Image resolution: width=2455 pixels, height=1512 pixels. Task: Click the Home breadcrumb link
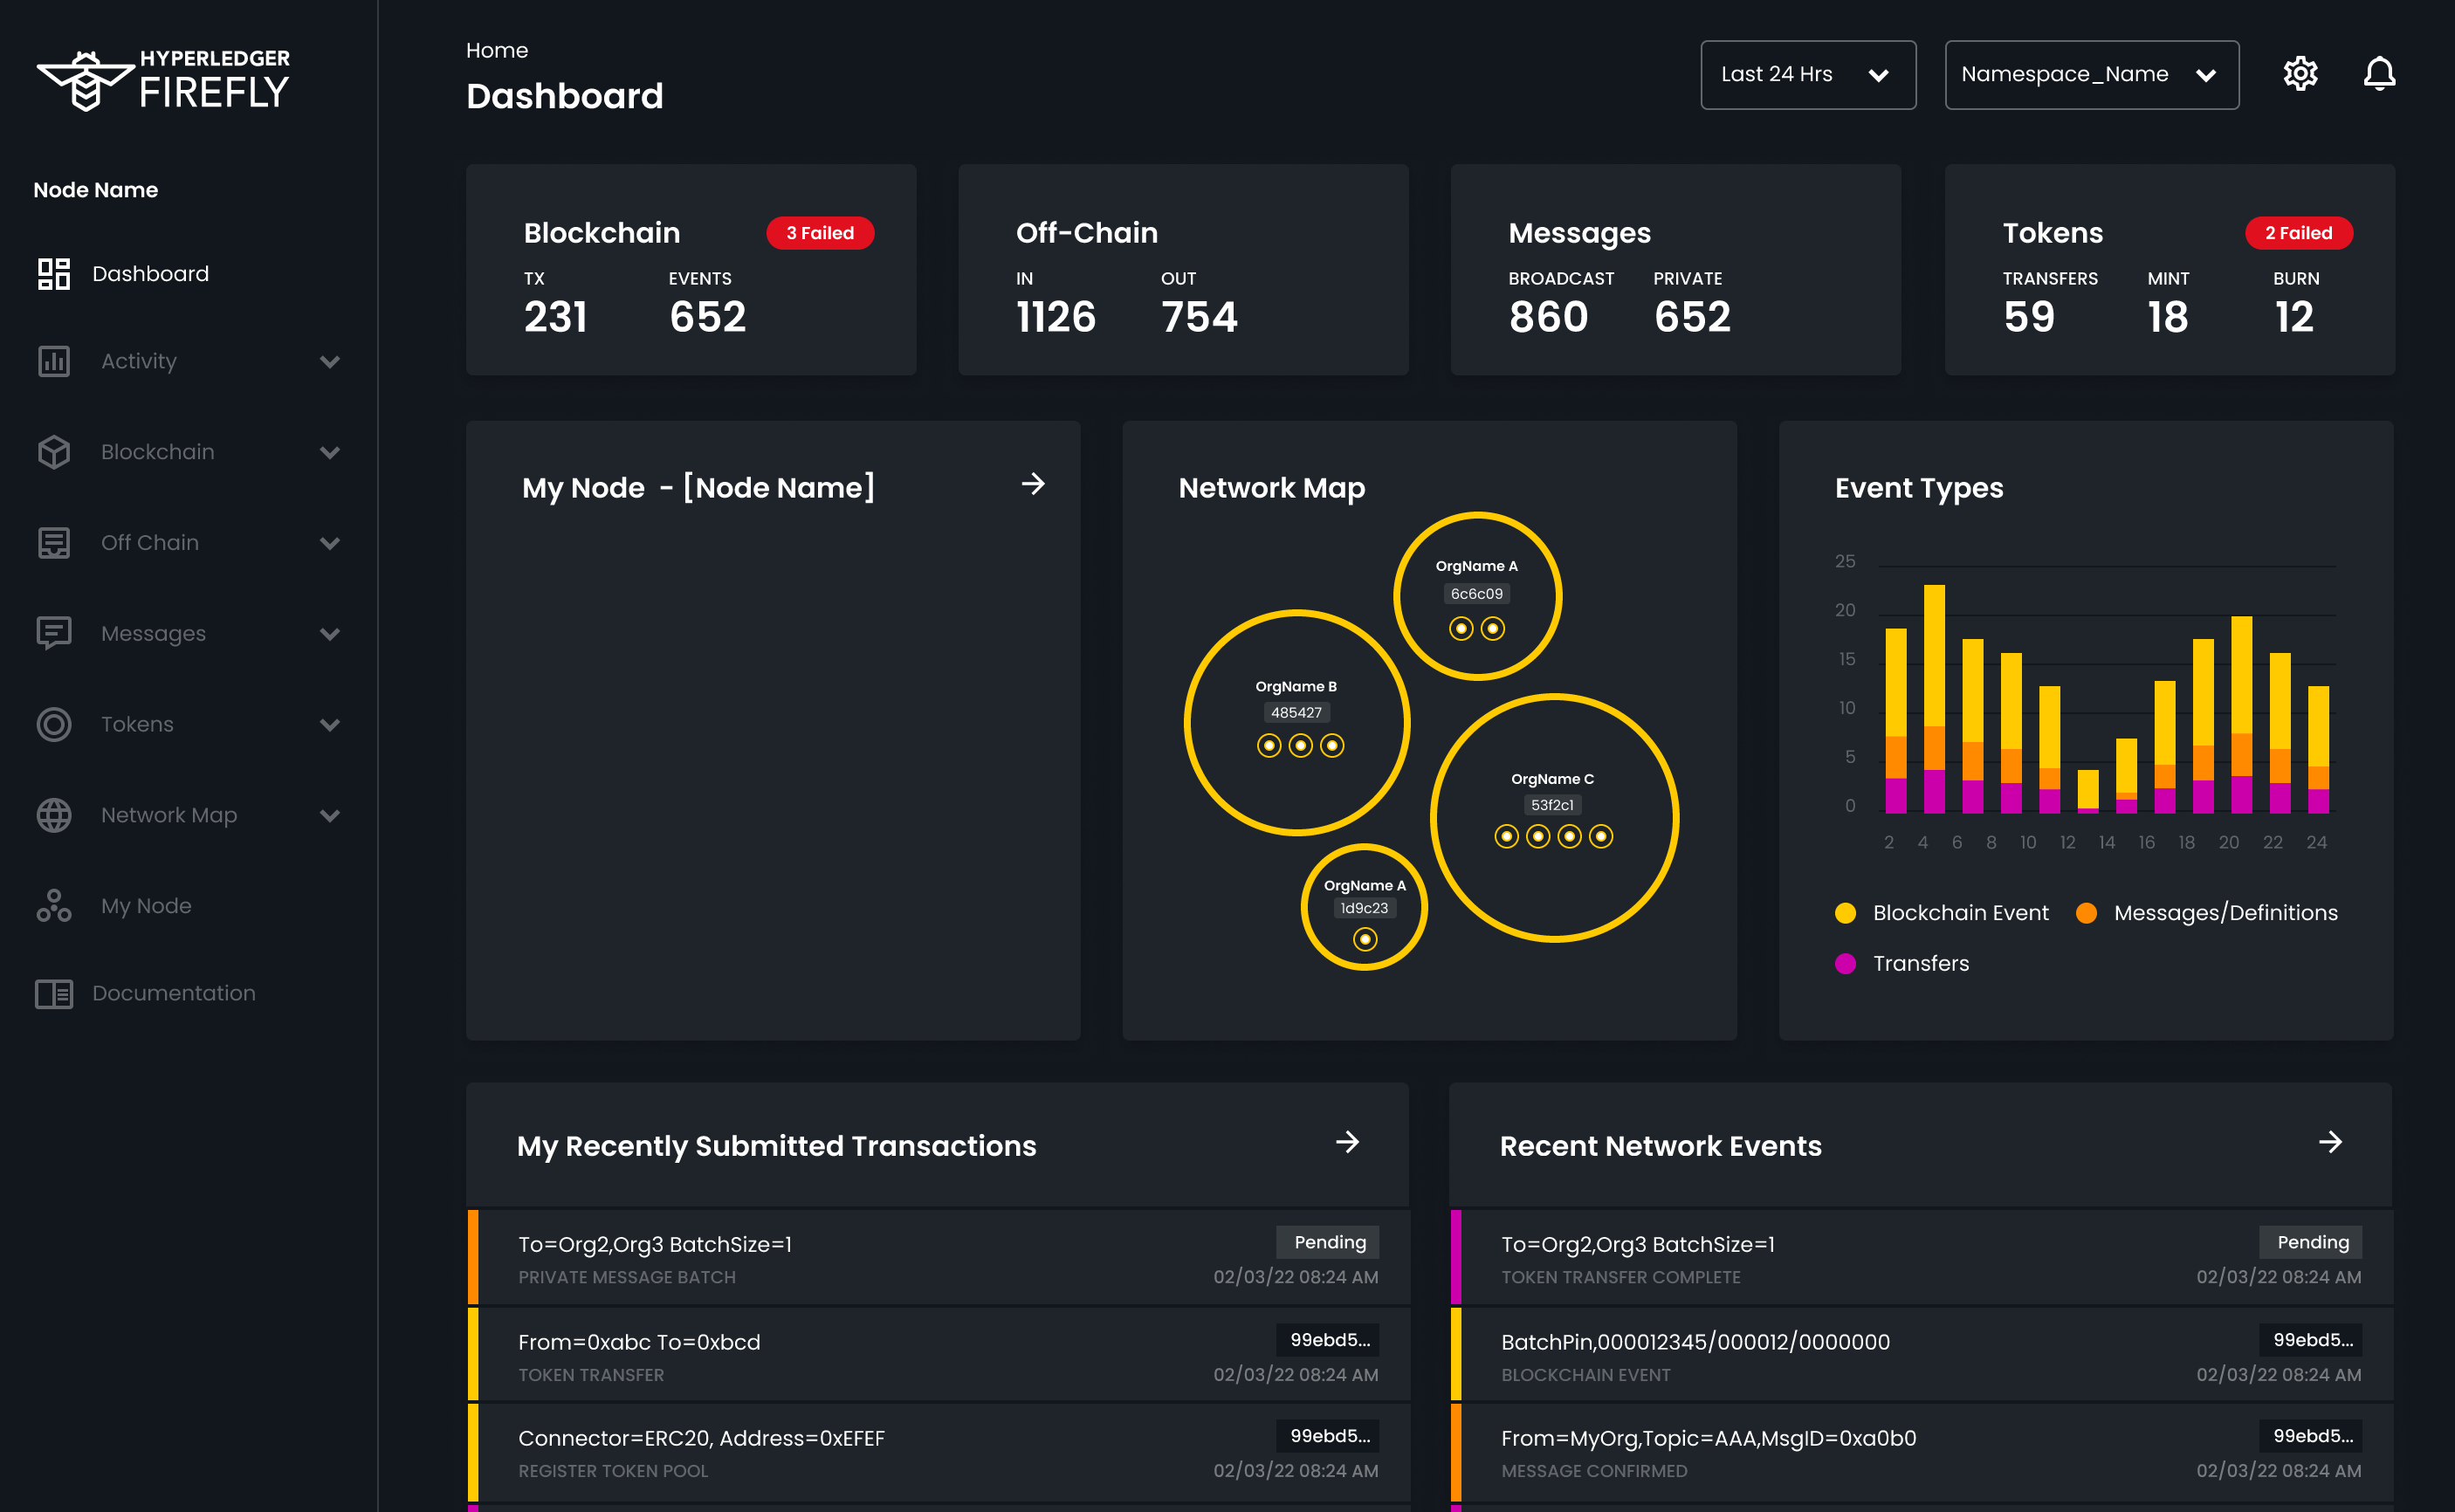point(497,50)
